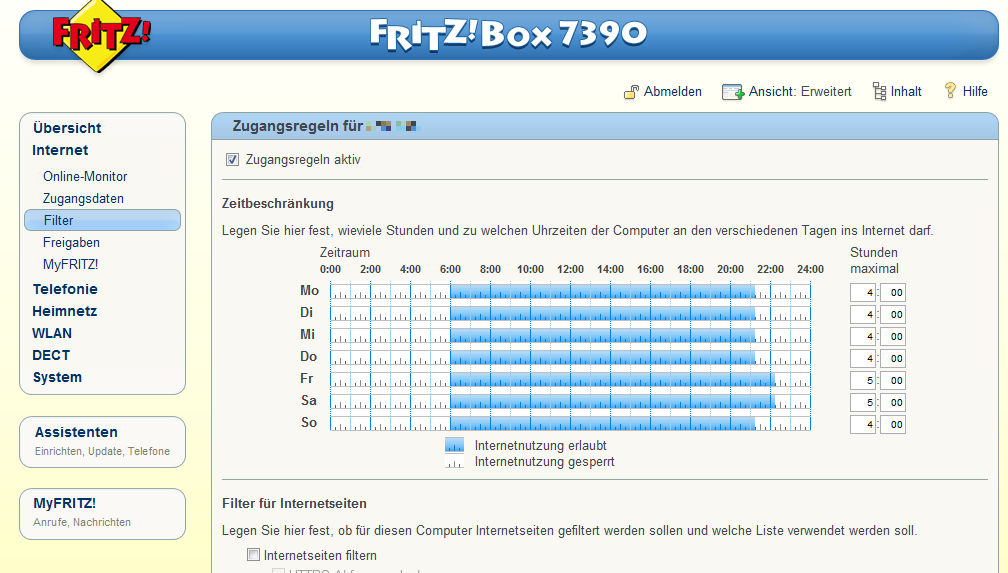Image resolution: width=1008 pixels, height=573 pixels.
Task: Click the Zeitbeschränkung heading
Action: (x=278, y=204)
